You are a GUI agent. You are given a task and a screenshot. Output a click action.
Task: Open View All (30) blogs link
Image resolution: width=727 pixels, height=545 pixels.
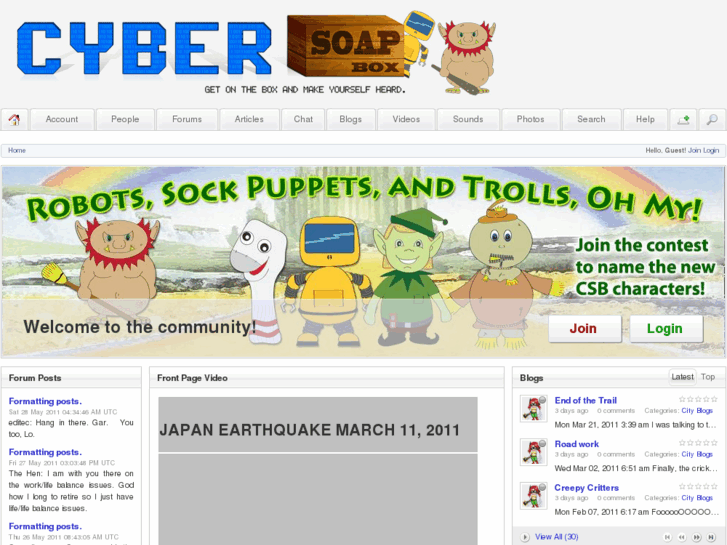tap(556, 537)
